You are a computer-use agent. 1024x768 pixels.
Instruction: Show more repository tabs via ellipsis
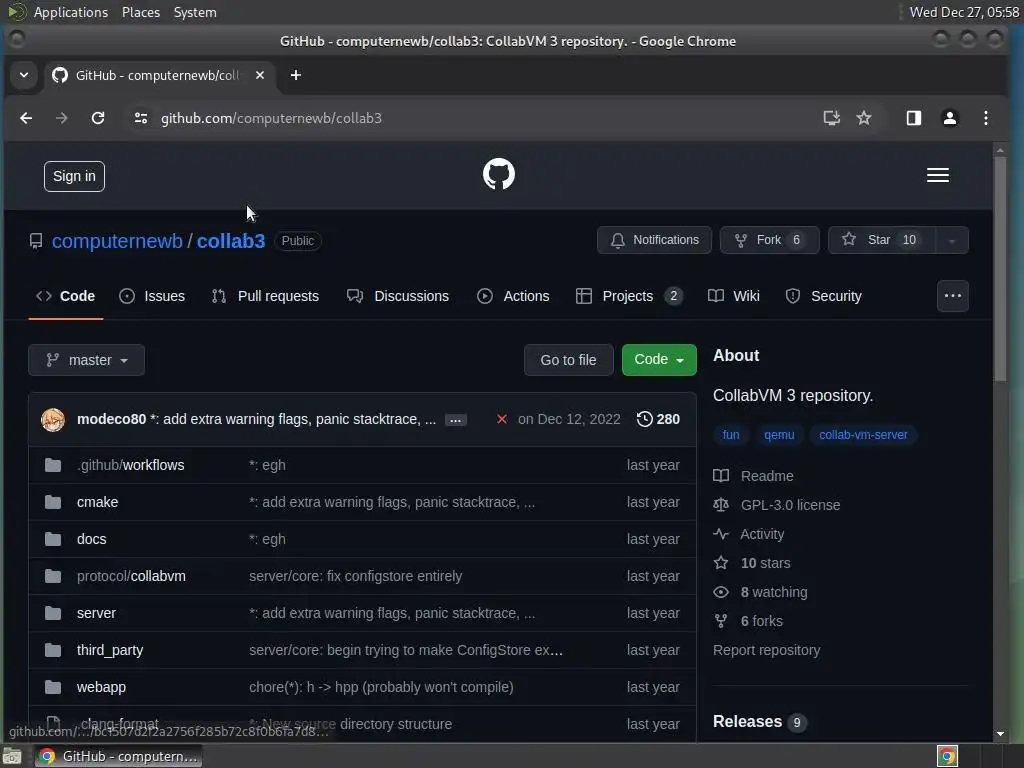(x=953, y=296)
